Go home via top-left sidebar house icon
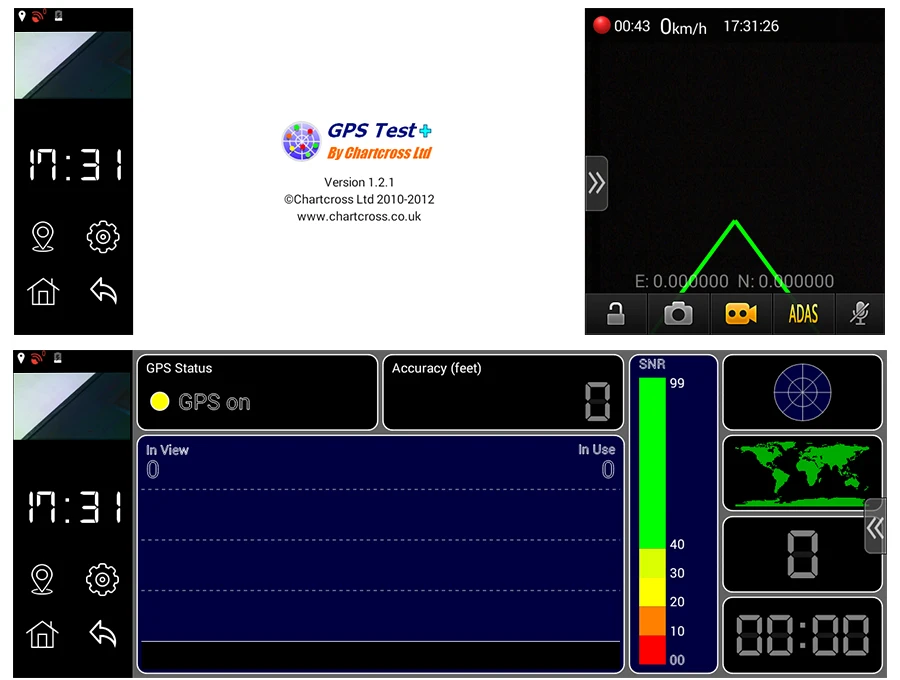 click(43, 292)
